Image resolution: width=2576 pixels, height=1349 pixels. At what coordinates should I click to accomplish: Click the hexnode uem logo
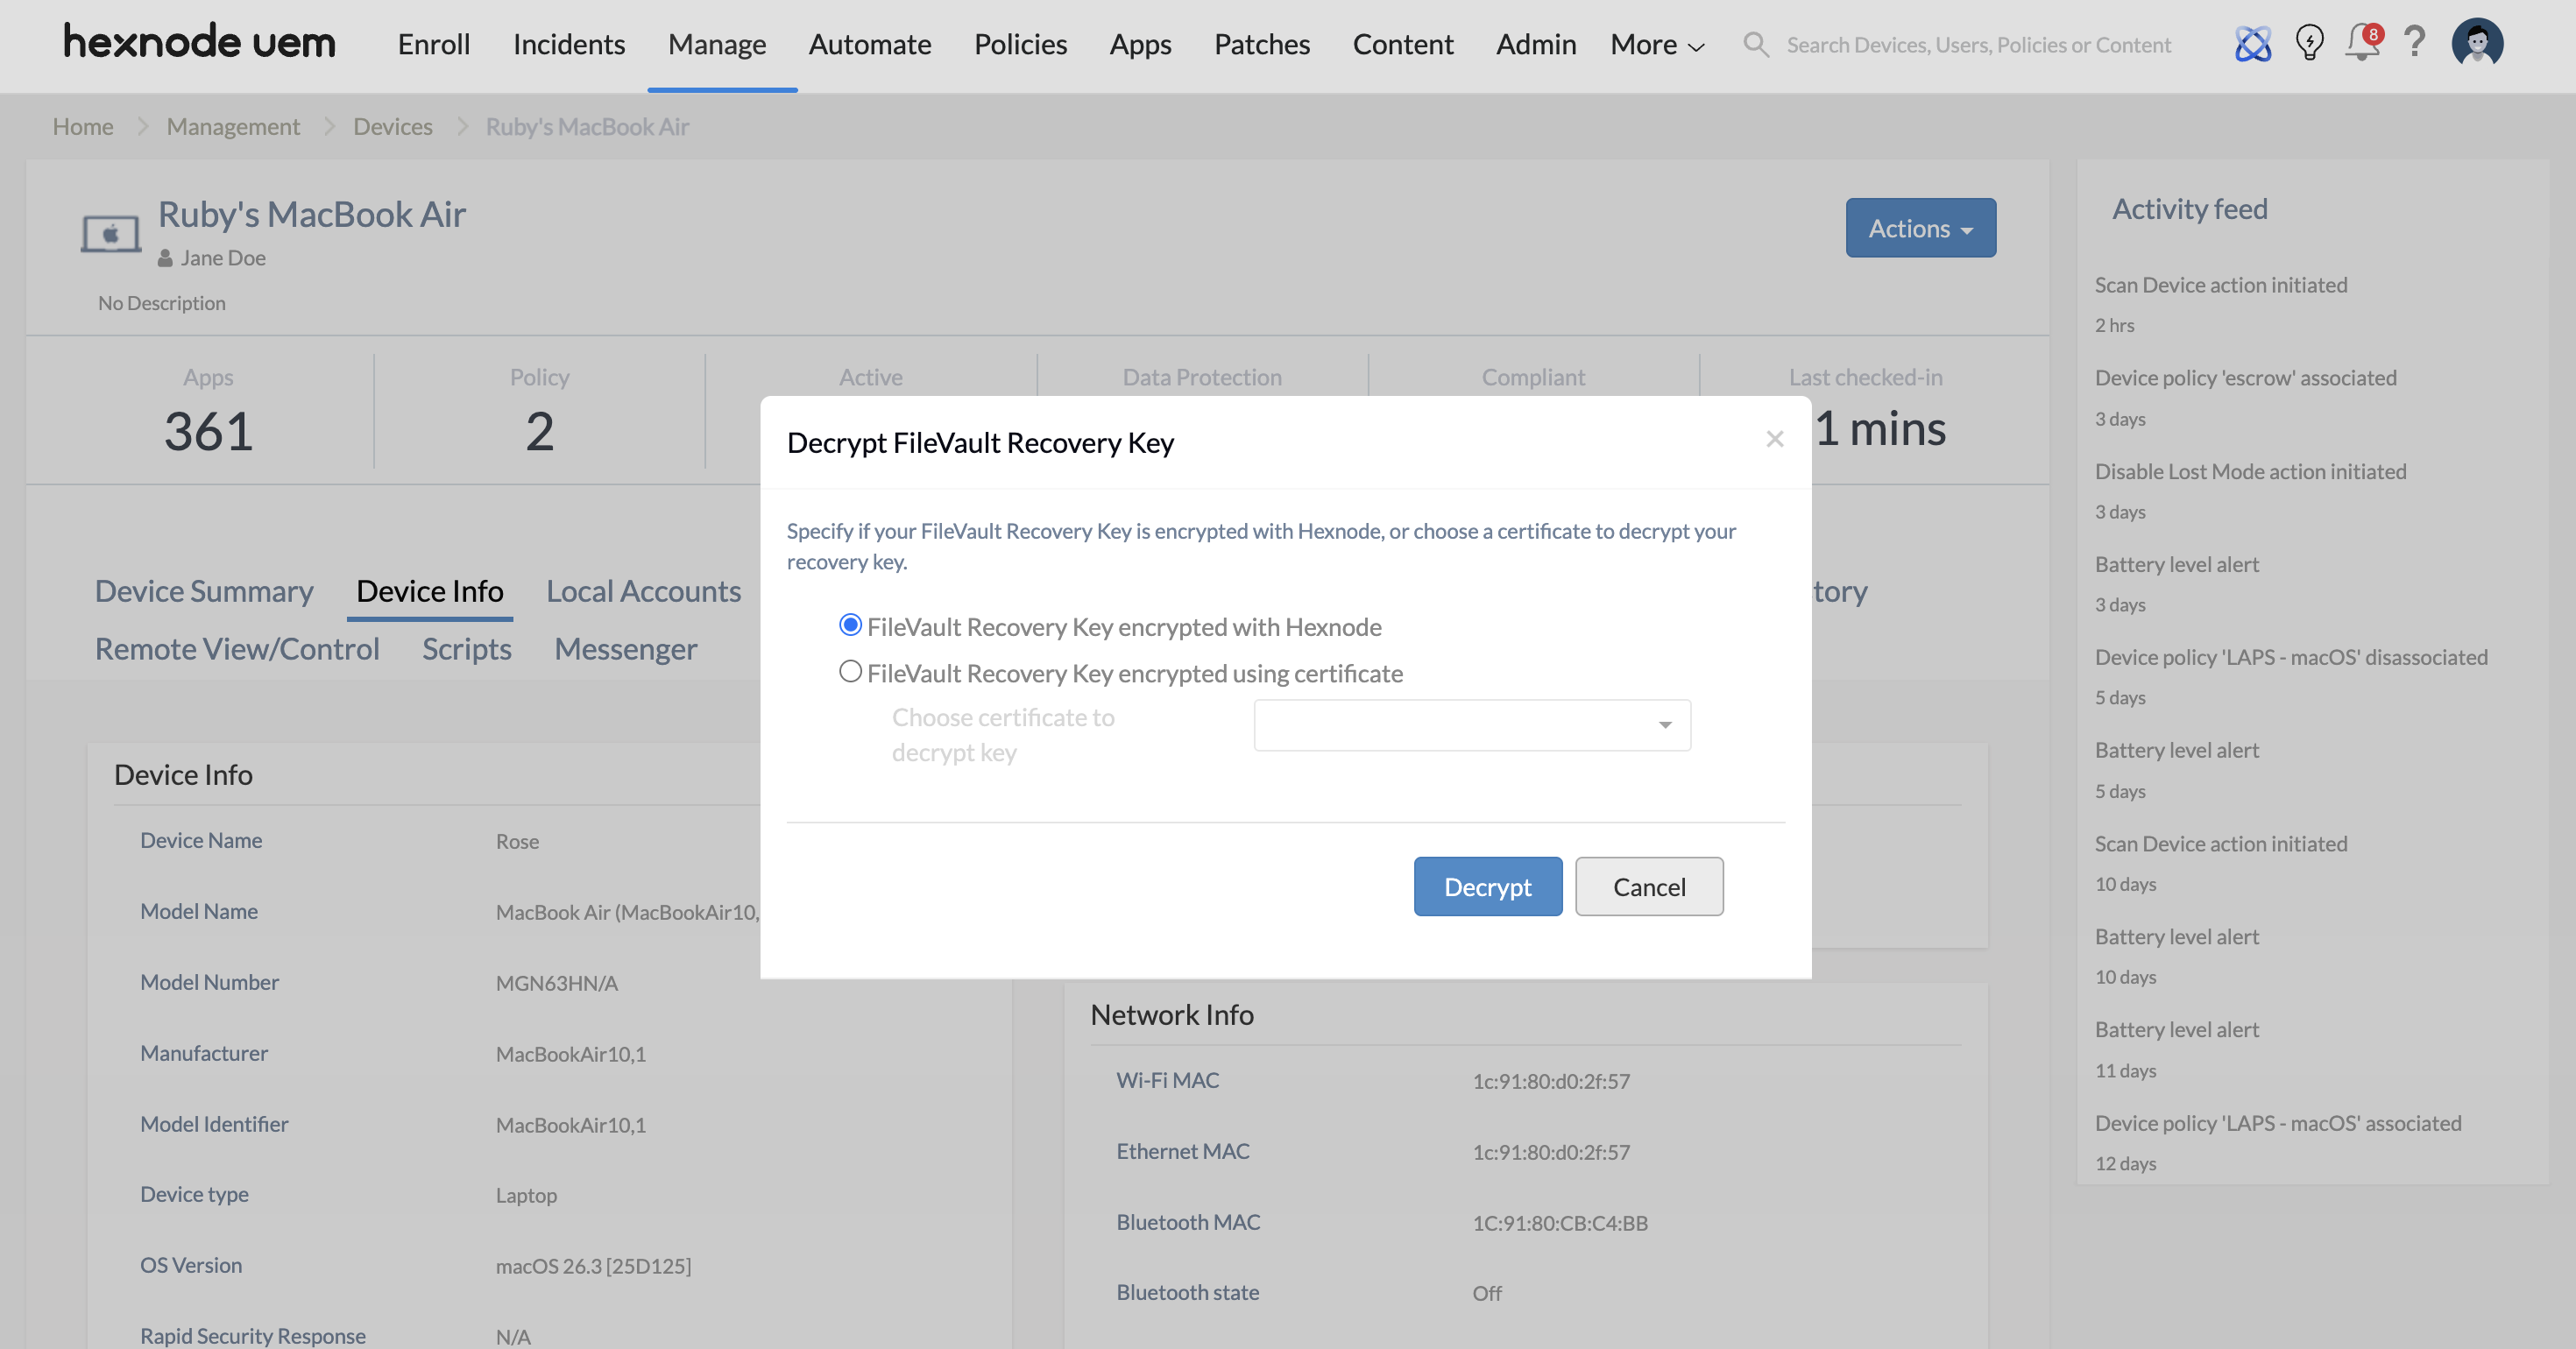click(199, 42)
